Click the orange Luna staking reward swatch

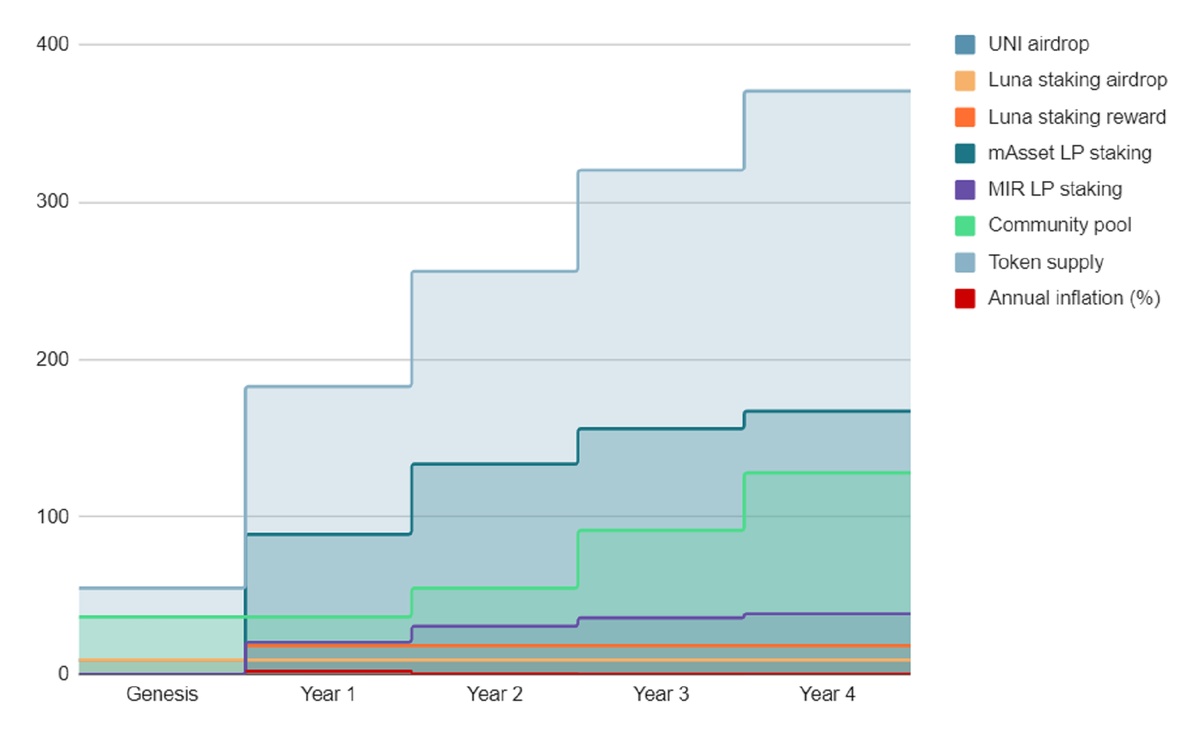point(965,118)
